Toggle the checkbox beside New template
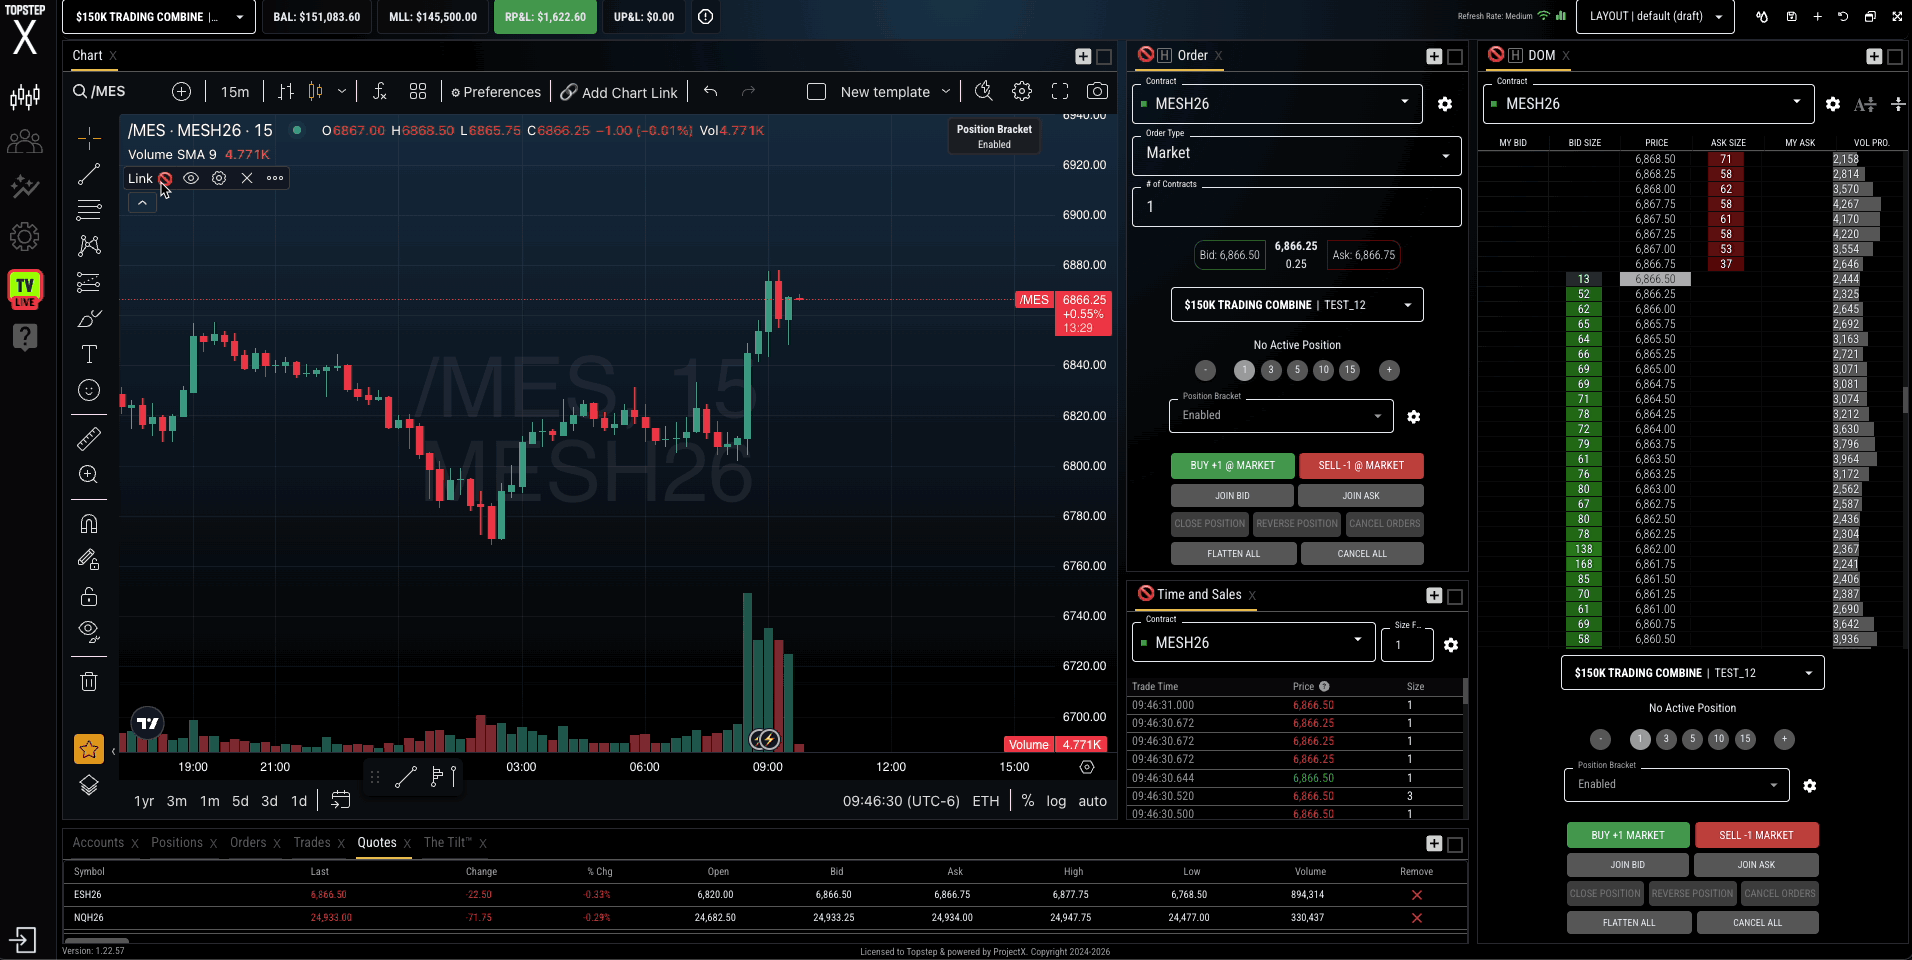 [x=816, y=92]
